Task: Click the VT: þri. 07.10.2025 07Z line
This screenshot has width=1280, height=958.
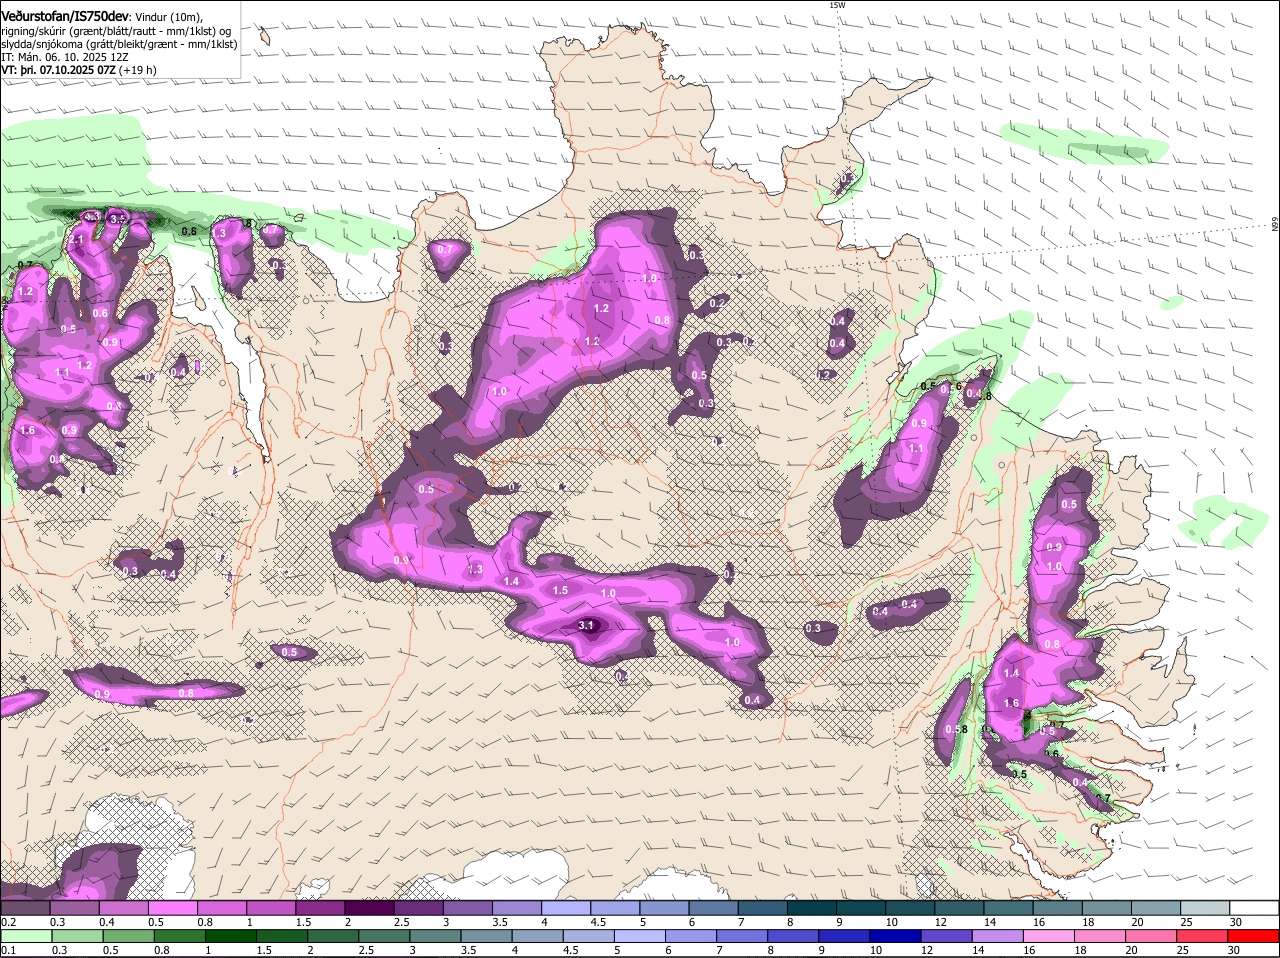Action: pos(58,70)
